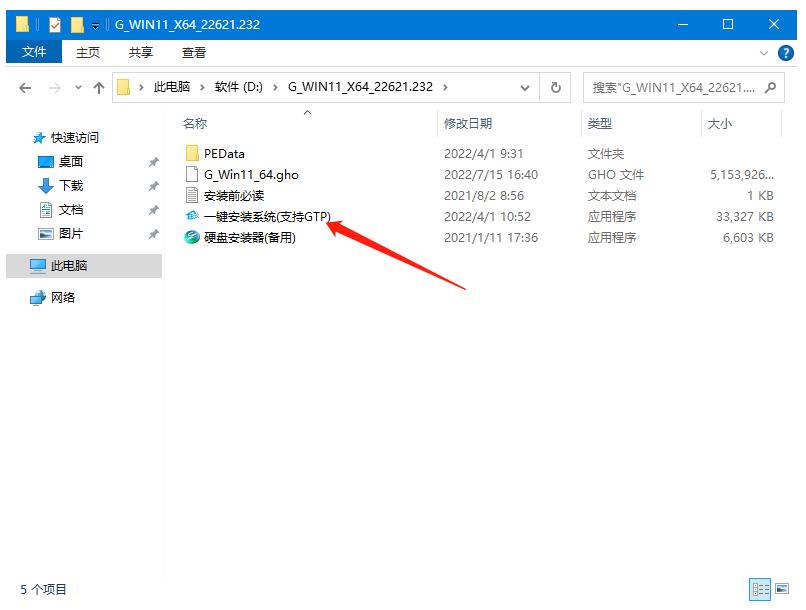Expand the G_WIN11_X64_22621.232 breadcrumb chevron
This screenshot has width=806, height=610.
[445, 88]
